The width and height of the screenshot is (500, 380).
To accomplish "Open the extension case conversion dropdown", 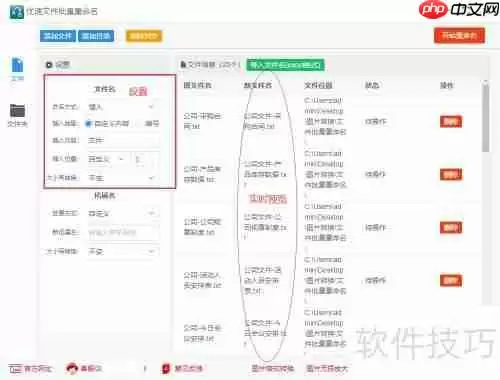I will coord(122,251).
